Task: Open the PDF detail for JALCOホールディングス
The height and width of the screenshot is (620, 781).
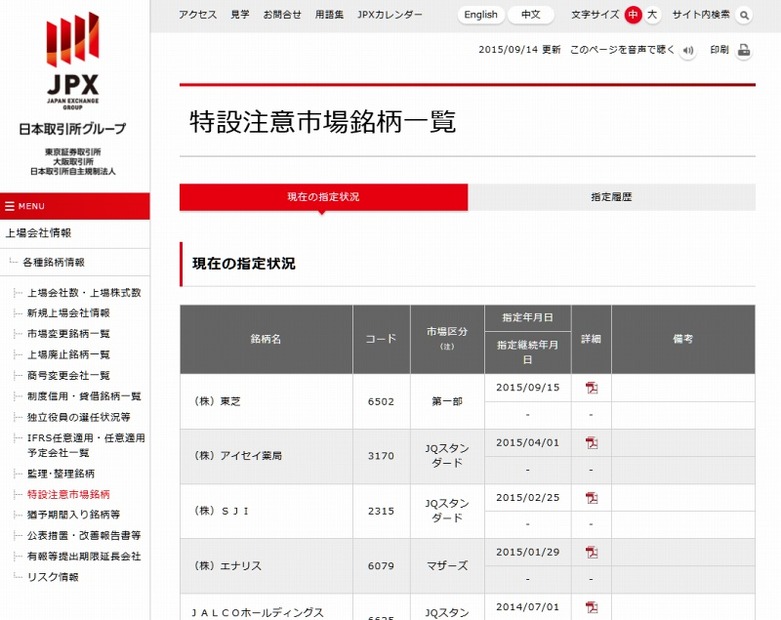Action: tap(591, 607)
